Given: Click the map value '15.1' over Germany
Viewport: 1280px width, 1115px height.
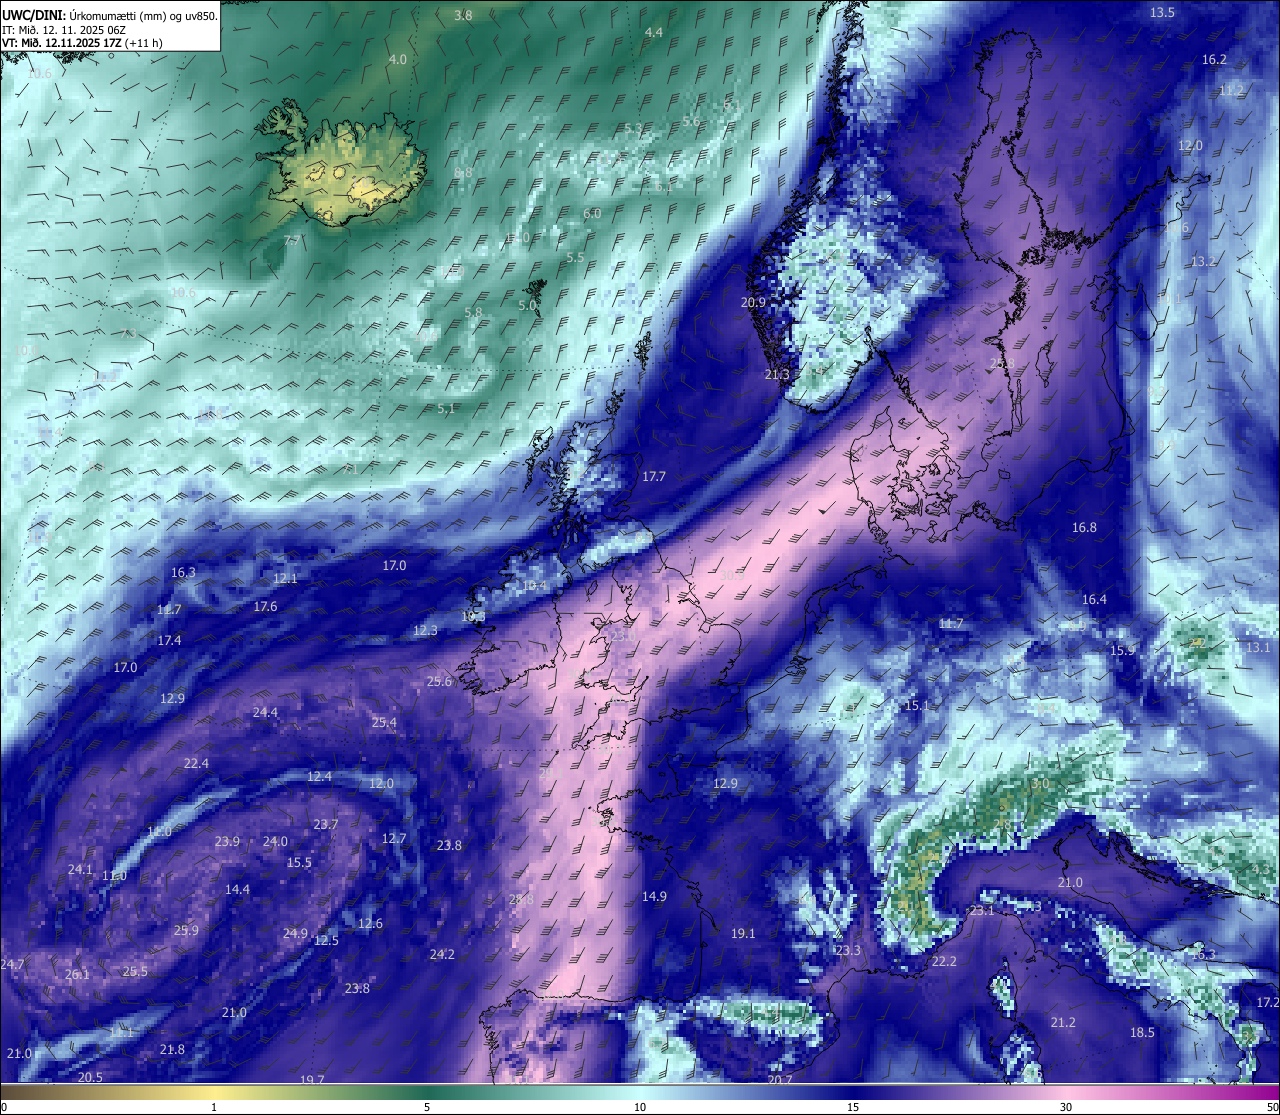Looking at the screenshot, I should point(916,706).
